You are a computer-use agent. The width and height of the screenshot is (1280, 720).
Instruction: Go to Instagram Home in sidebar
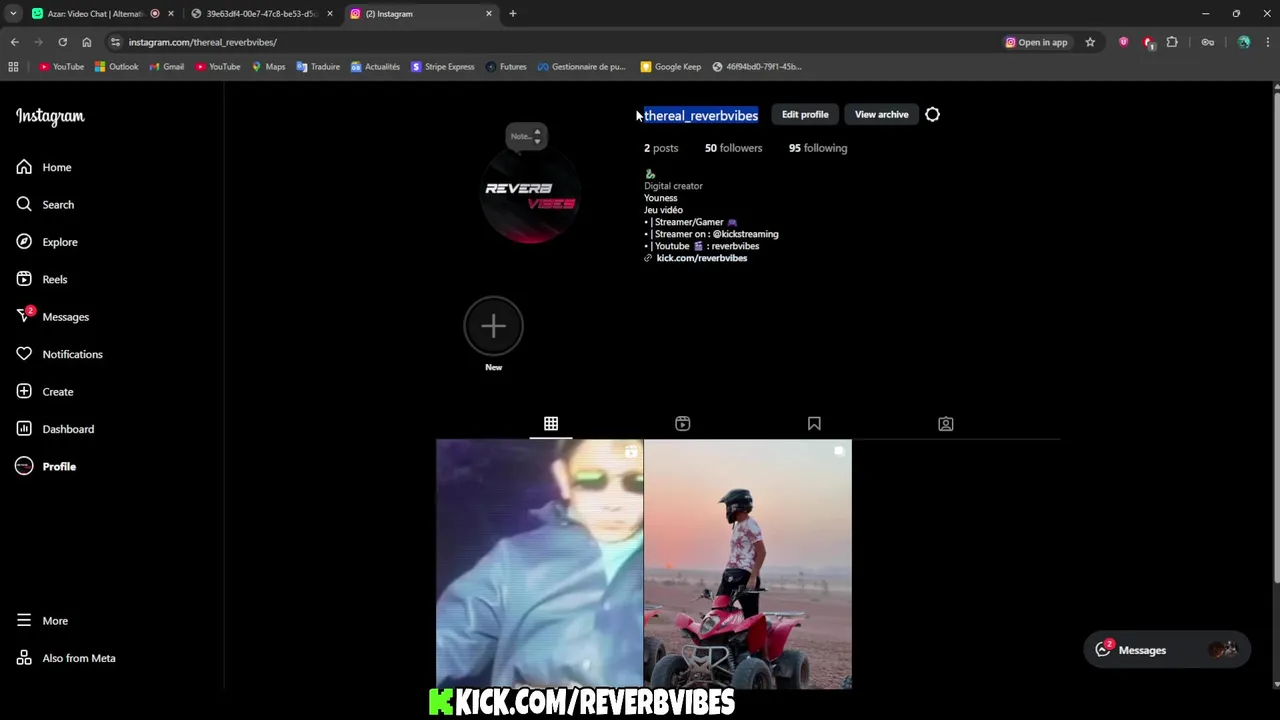coord(44,167)
